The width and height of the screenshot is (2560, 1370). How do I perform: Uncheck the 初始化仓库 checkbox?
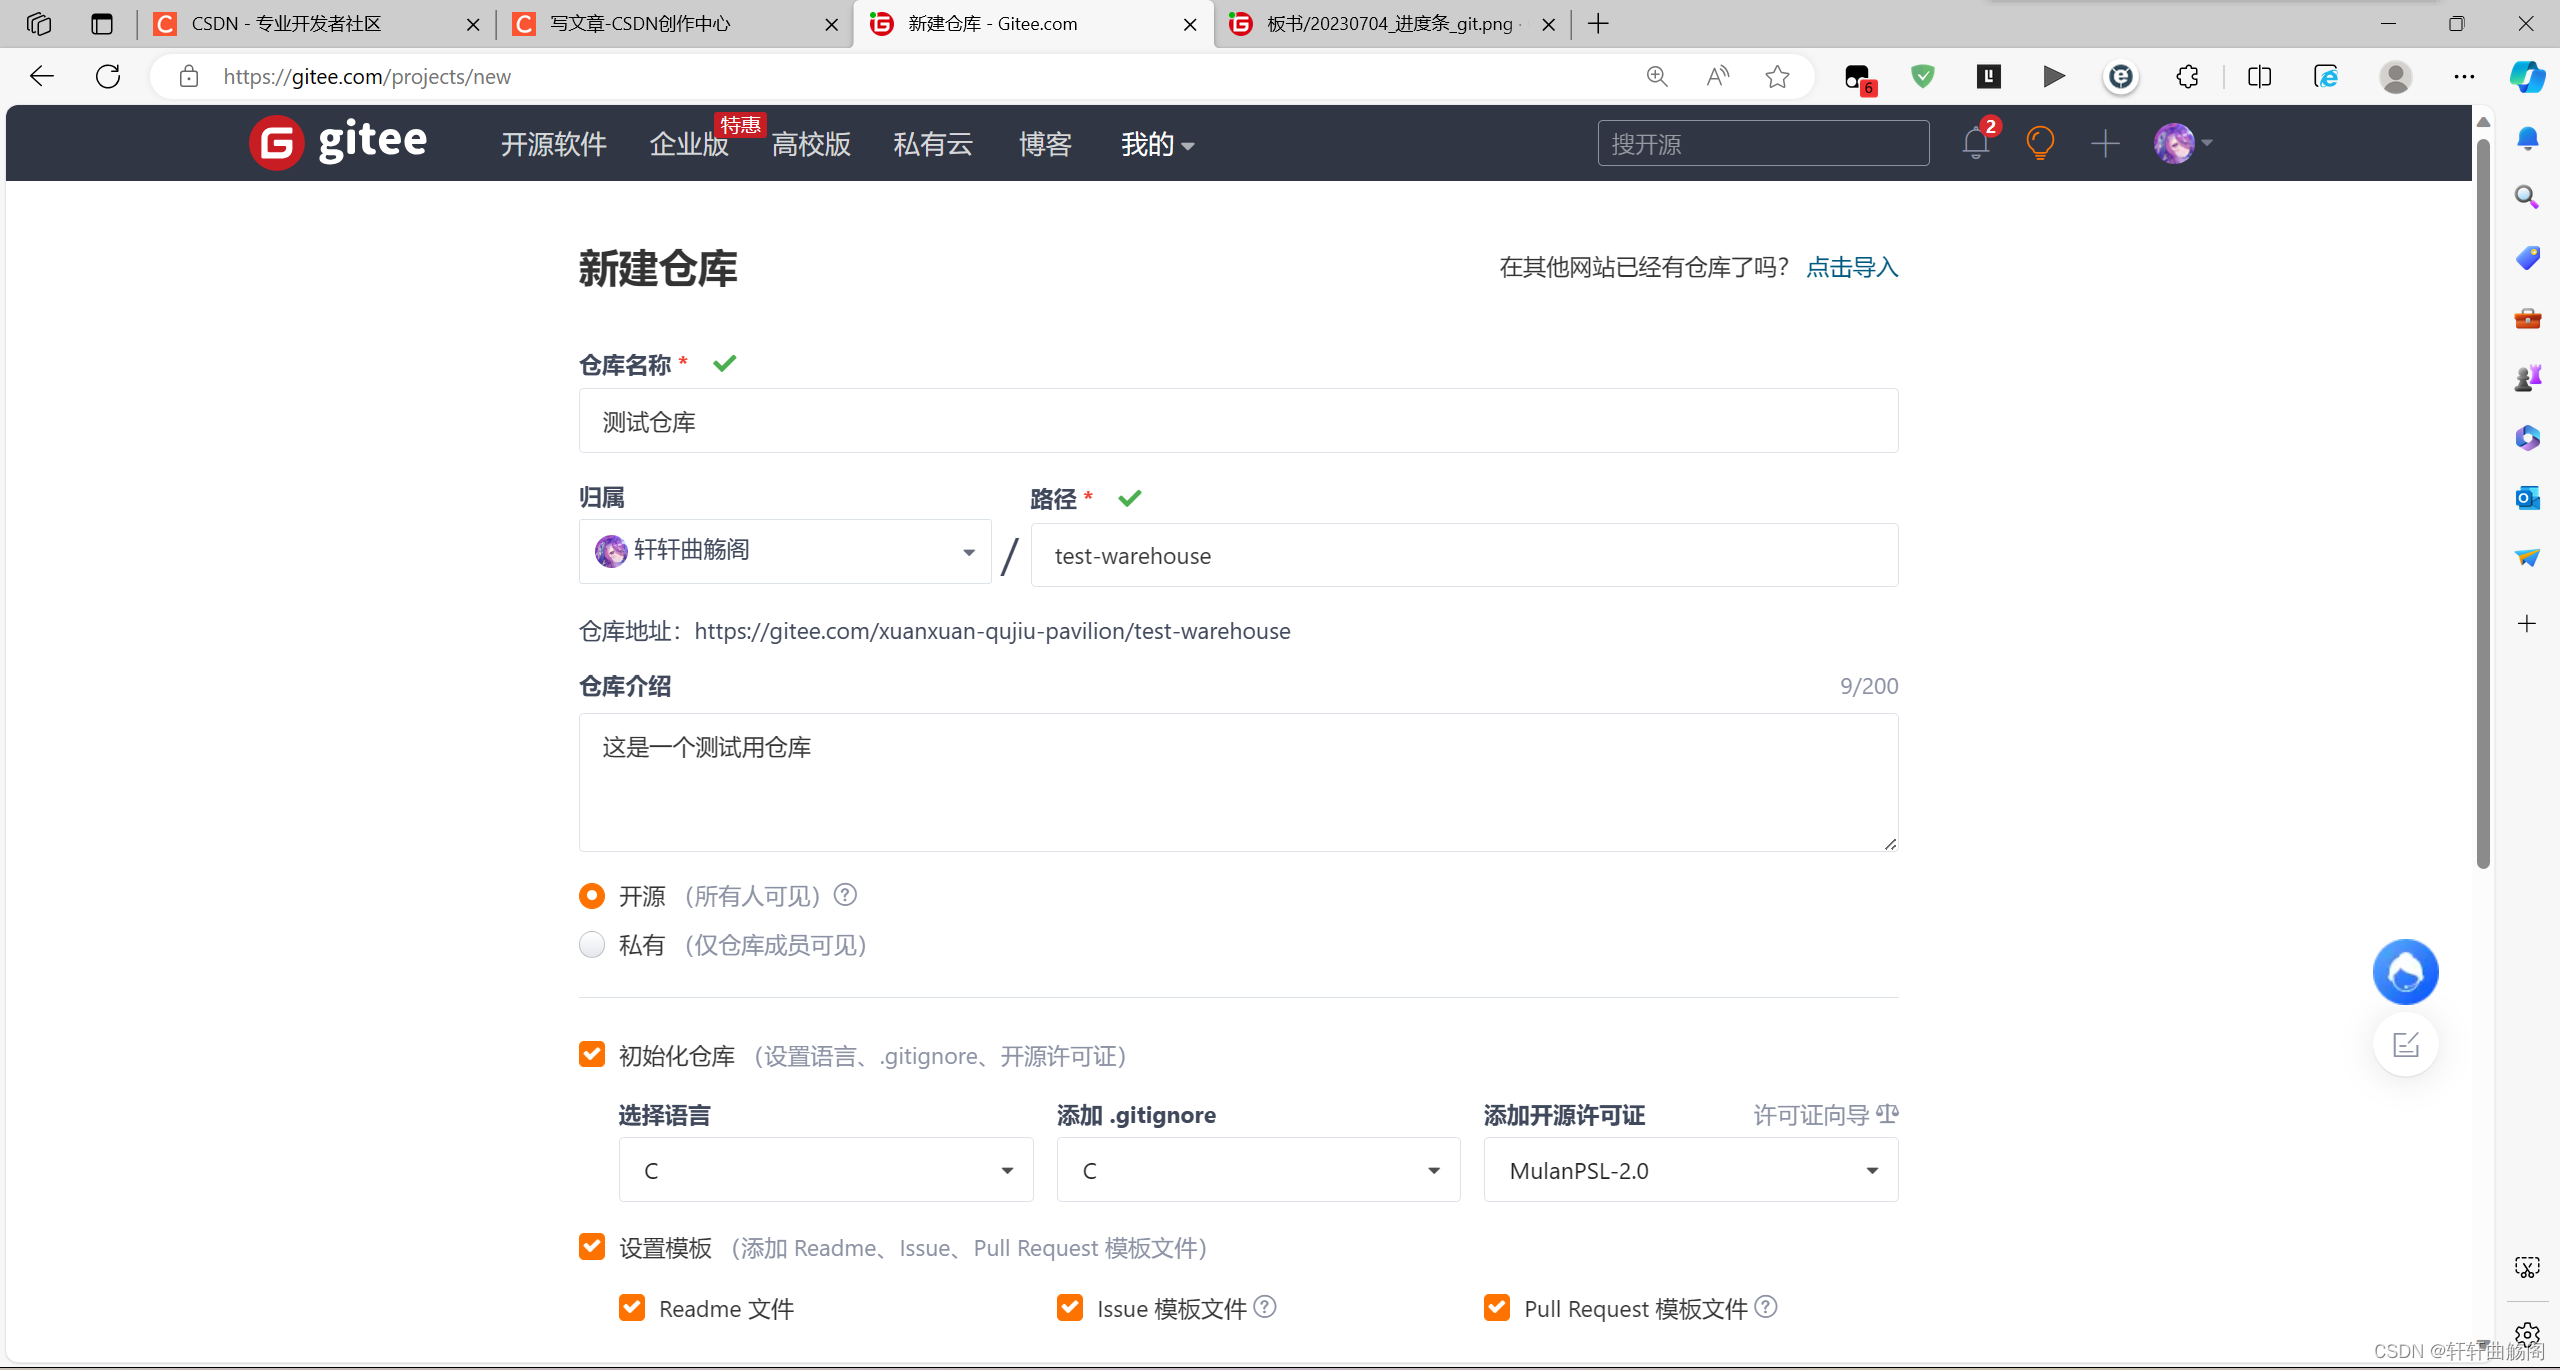(592, 1055)
